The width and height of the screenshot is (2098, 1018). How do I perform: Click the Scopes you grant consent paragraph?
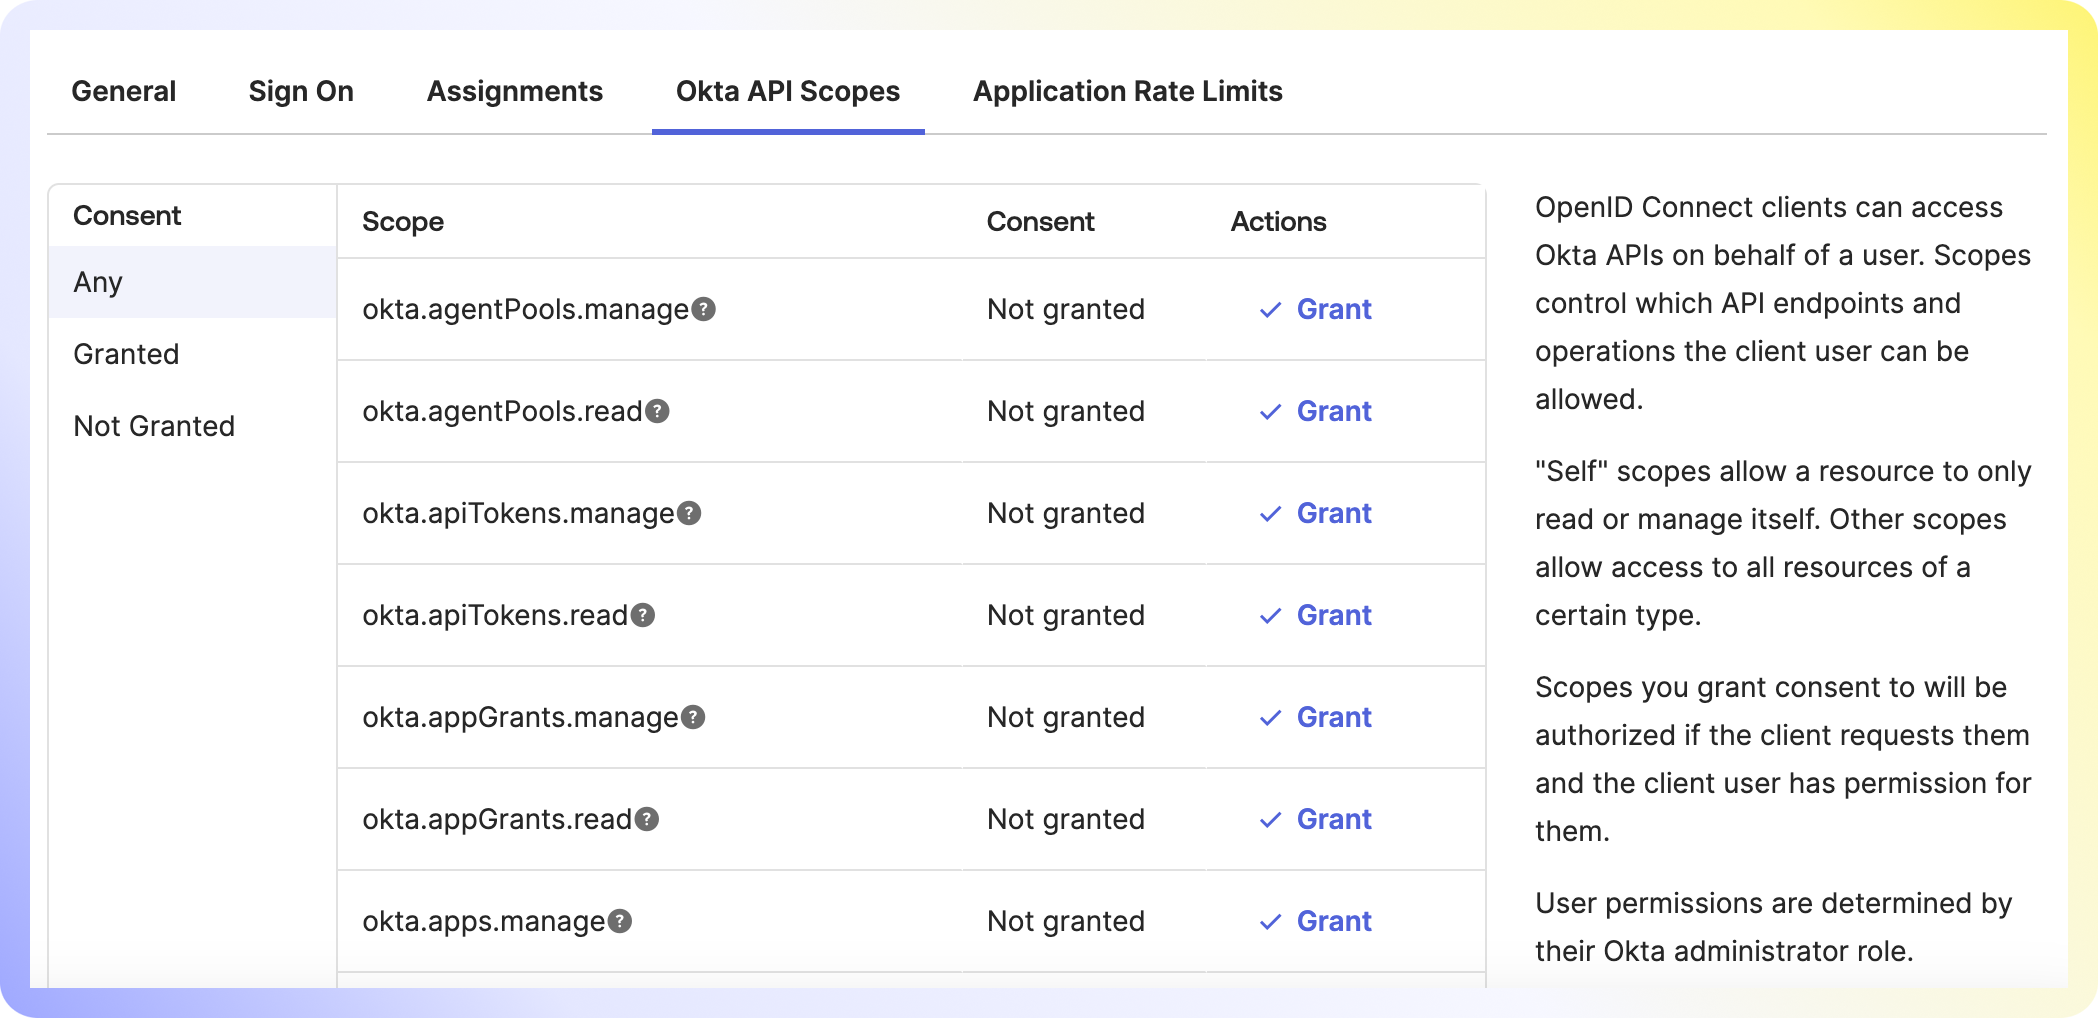[1783, 759]
